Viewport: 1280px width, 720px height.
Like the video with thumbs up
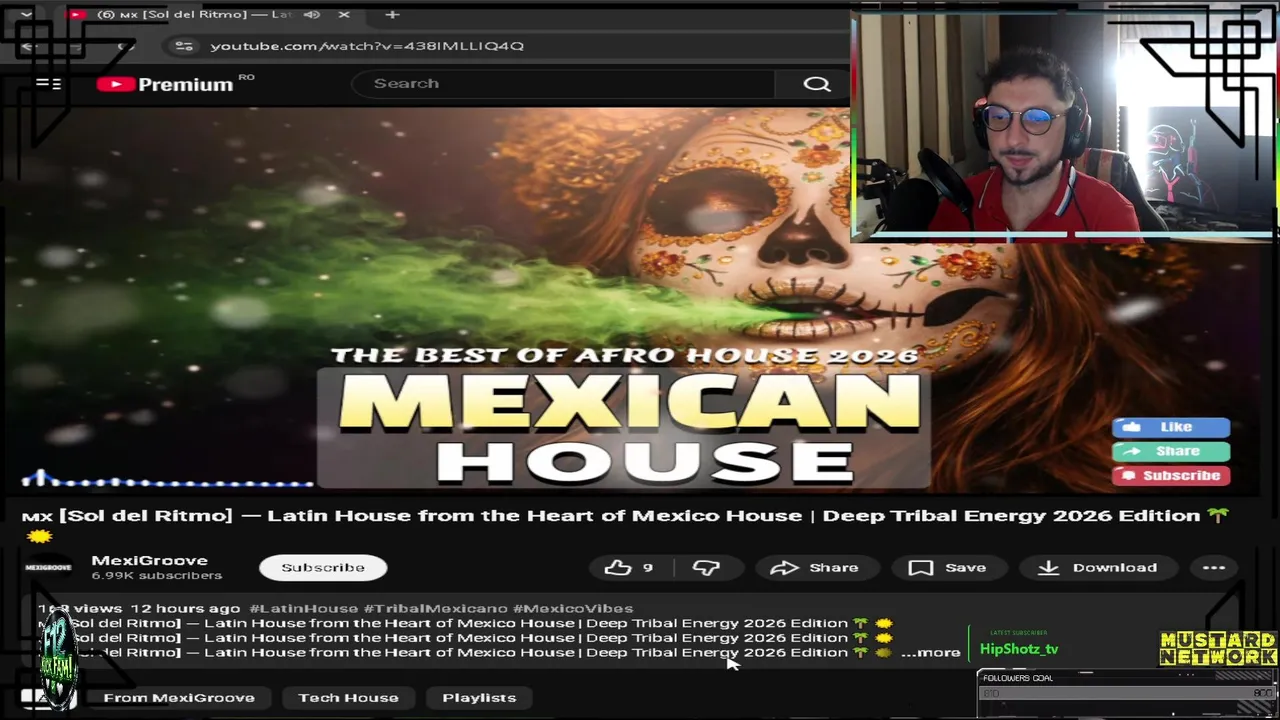[x=629, y=567]
